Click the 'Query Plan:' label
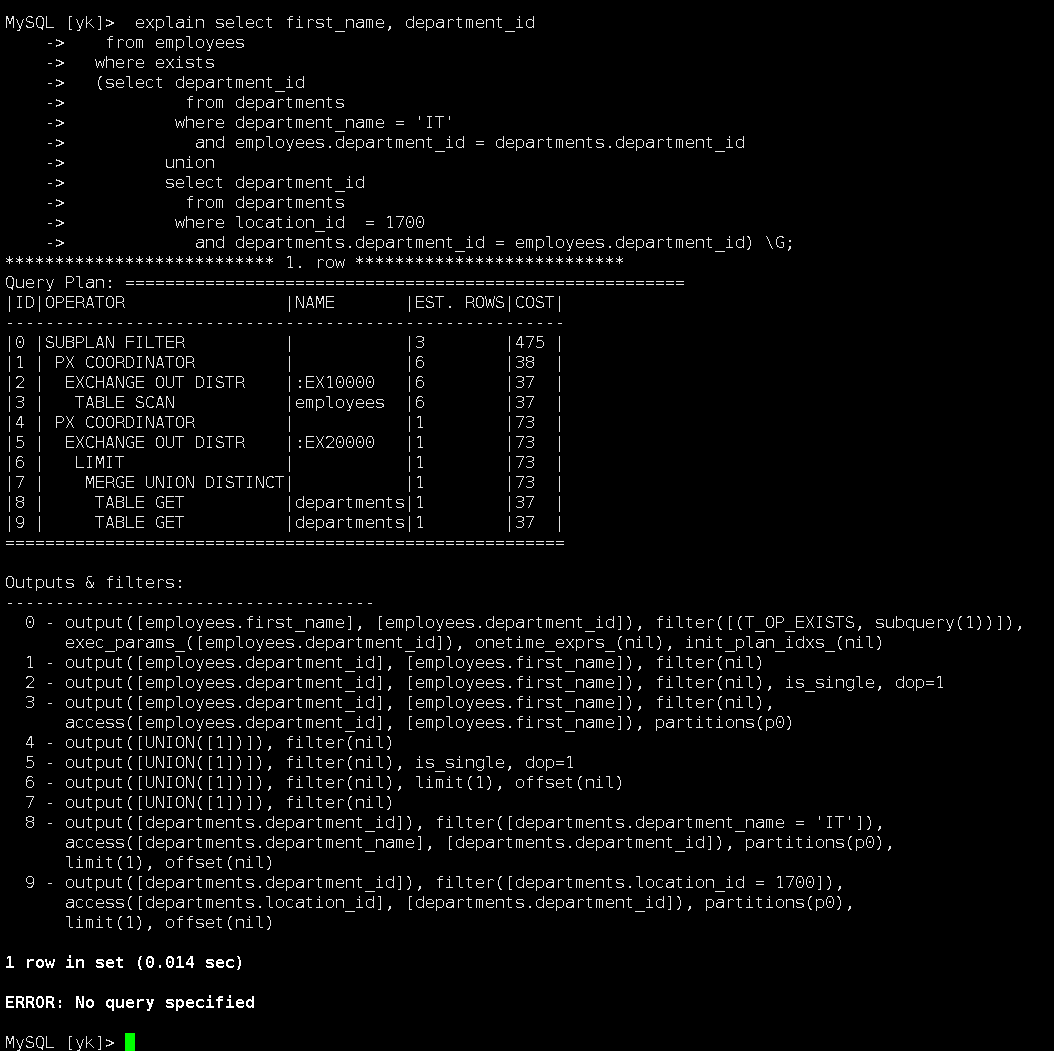 tap(60, 282)
